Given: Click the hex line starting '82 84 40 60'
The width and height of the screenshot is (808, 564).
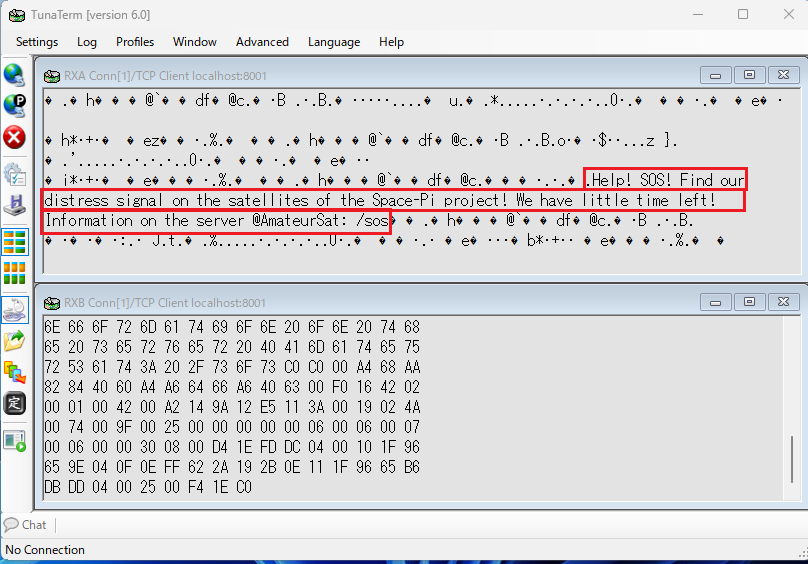Looking at the screenshot, I should point(232,387).
